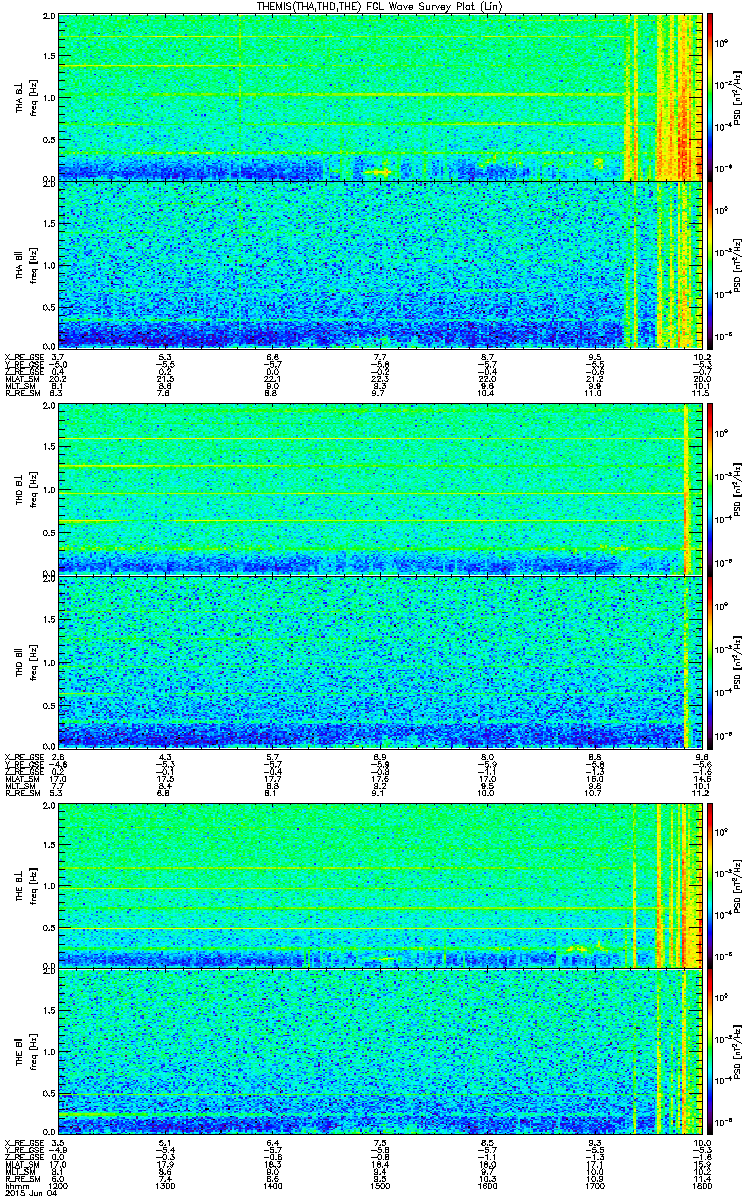The height and width of the screenshot is (1200, 750).
Task: Click the THE Bll spectrogram panel
Action: [381, 1051]
